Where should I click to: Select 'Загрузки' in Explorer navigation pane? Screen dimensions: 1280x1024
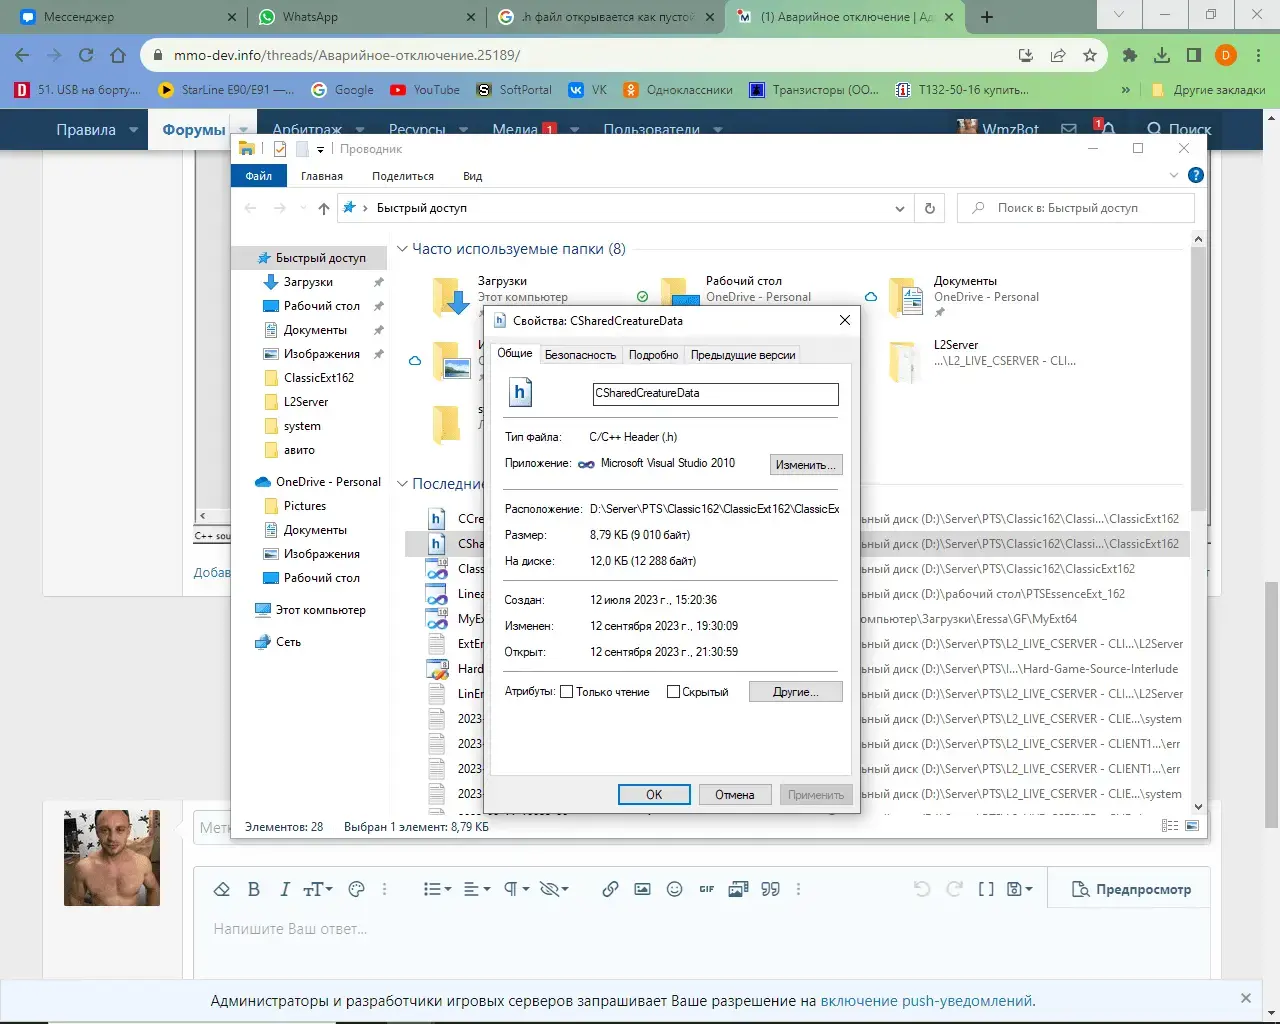point(308,282)
